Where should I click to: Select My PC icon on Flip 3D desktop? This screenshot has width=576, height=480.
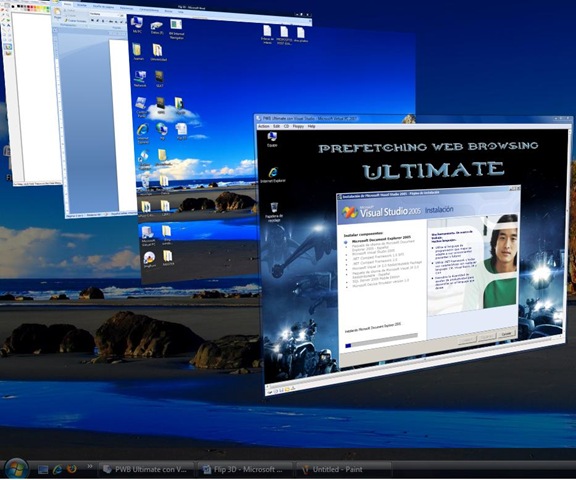(x=137, y=25)
